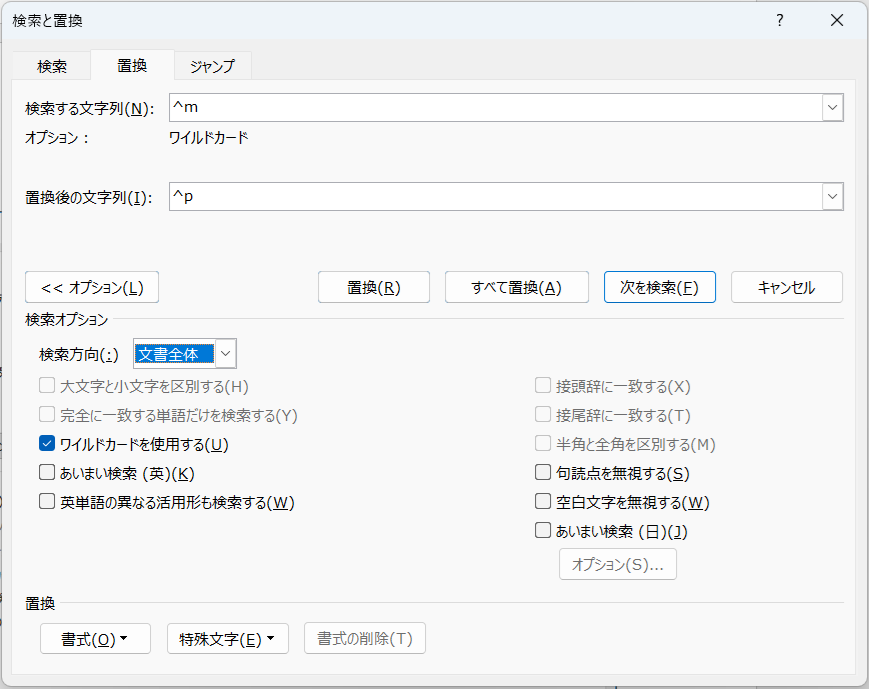Click the help question mark icon
This screenshot has height=689, width=869.
(780, 20)
